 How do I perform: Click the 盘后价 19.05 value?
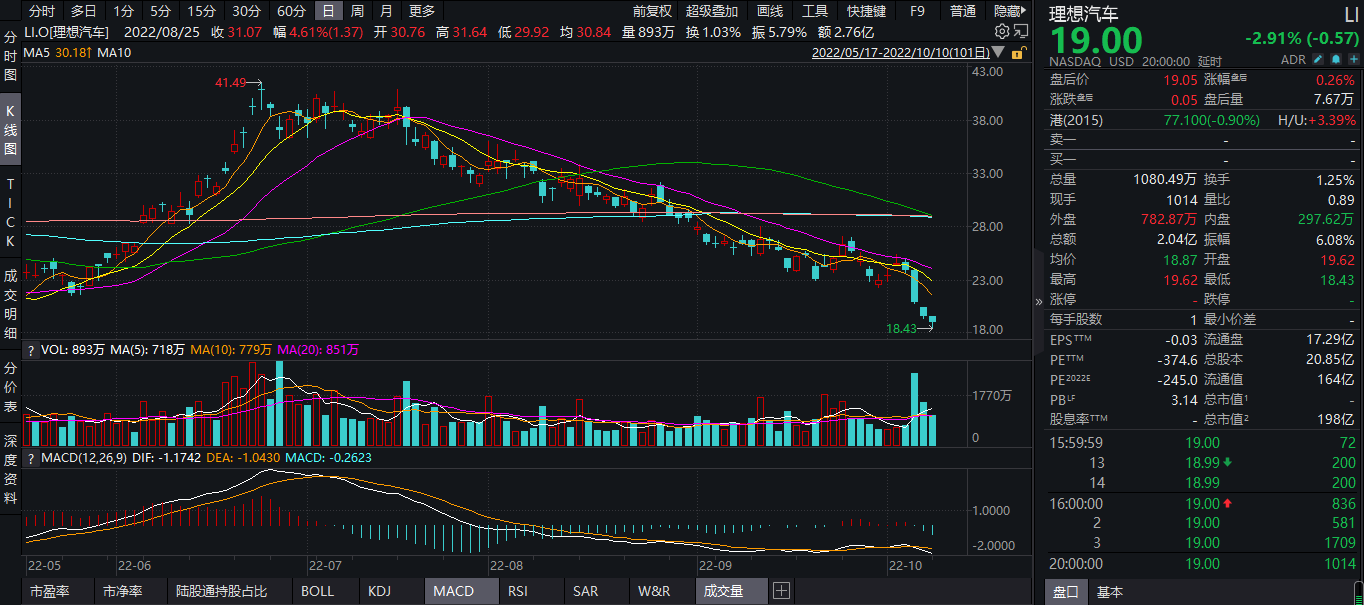coord(1180,80)
